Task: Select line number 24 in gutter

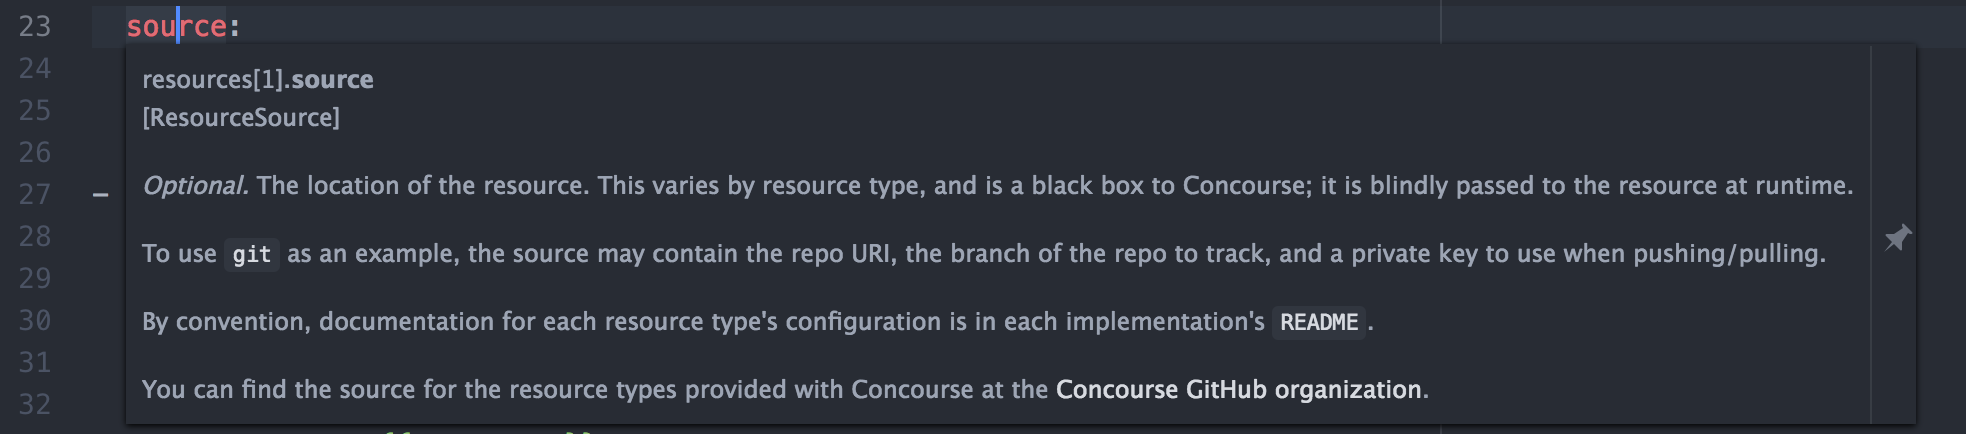Action: coord(35,68)
